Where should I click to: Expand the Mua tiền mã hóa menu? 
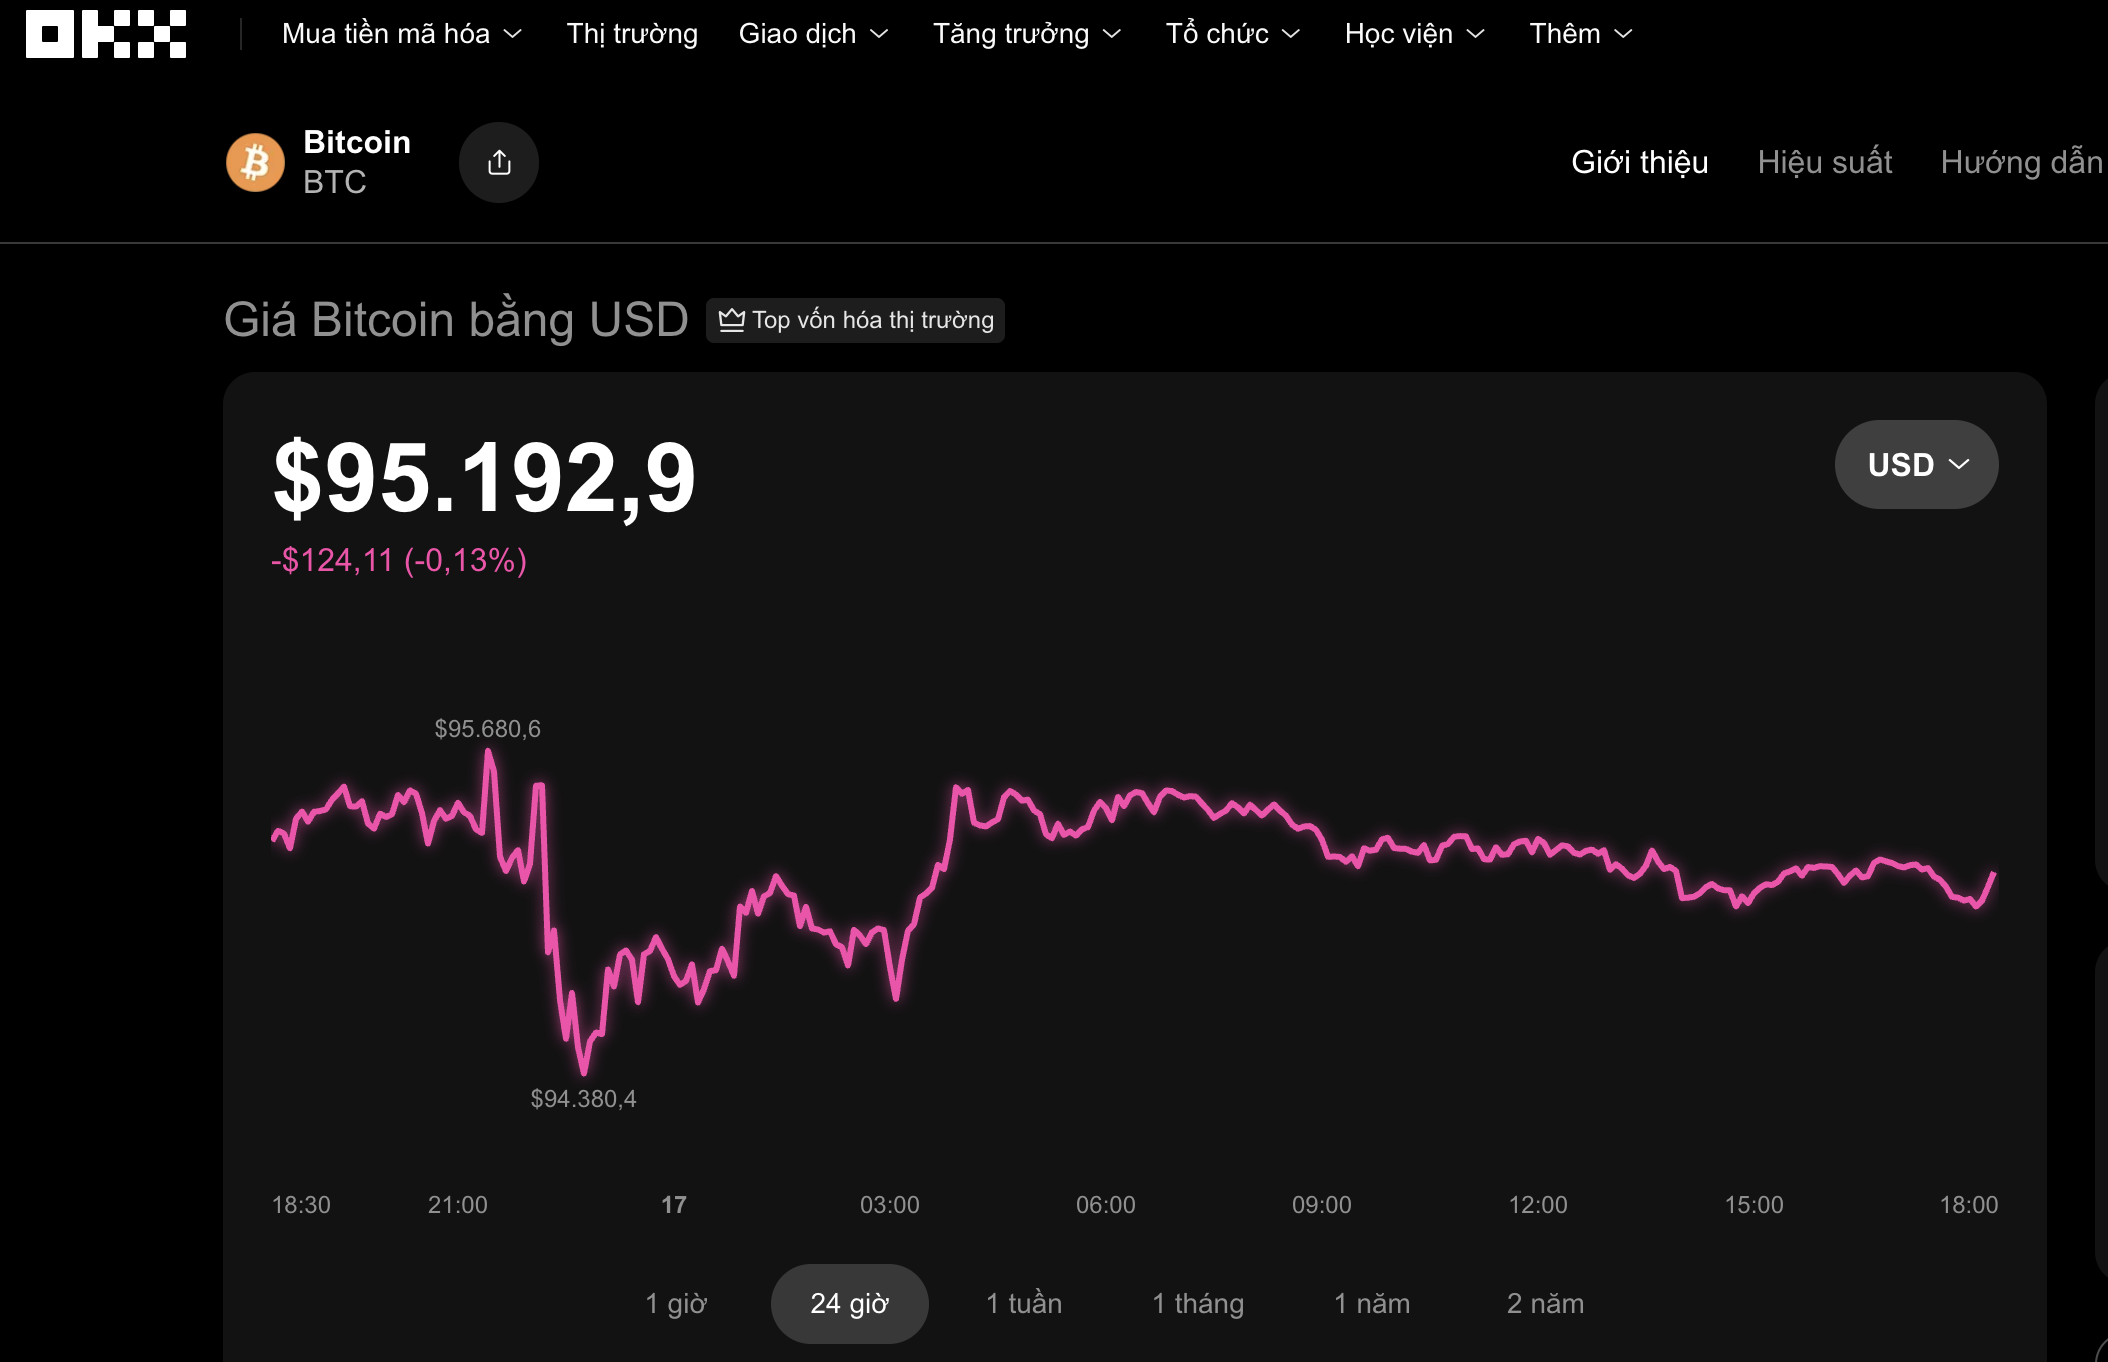click(x=402, y=34)
